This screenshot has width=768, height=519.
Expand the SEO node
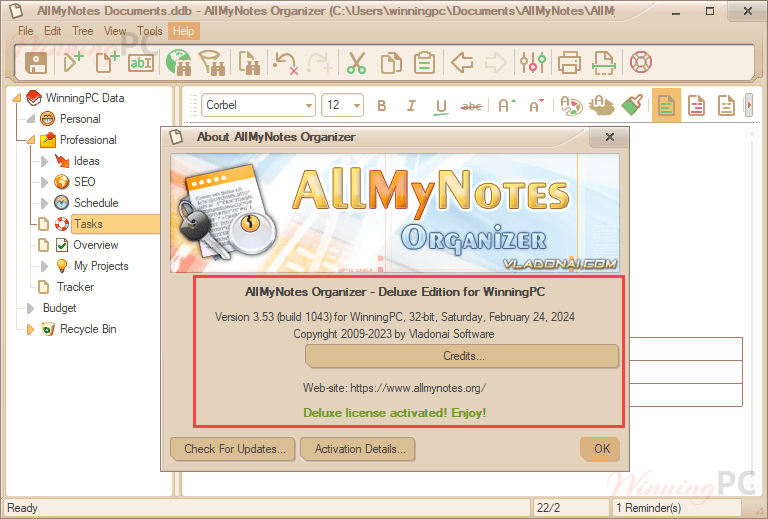point(45,182)
